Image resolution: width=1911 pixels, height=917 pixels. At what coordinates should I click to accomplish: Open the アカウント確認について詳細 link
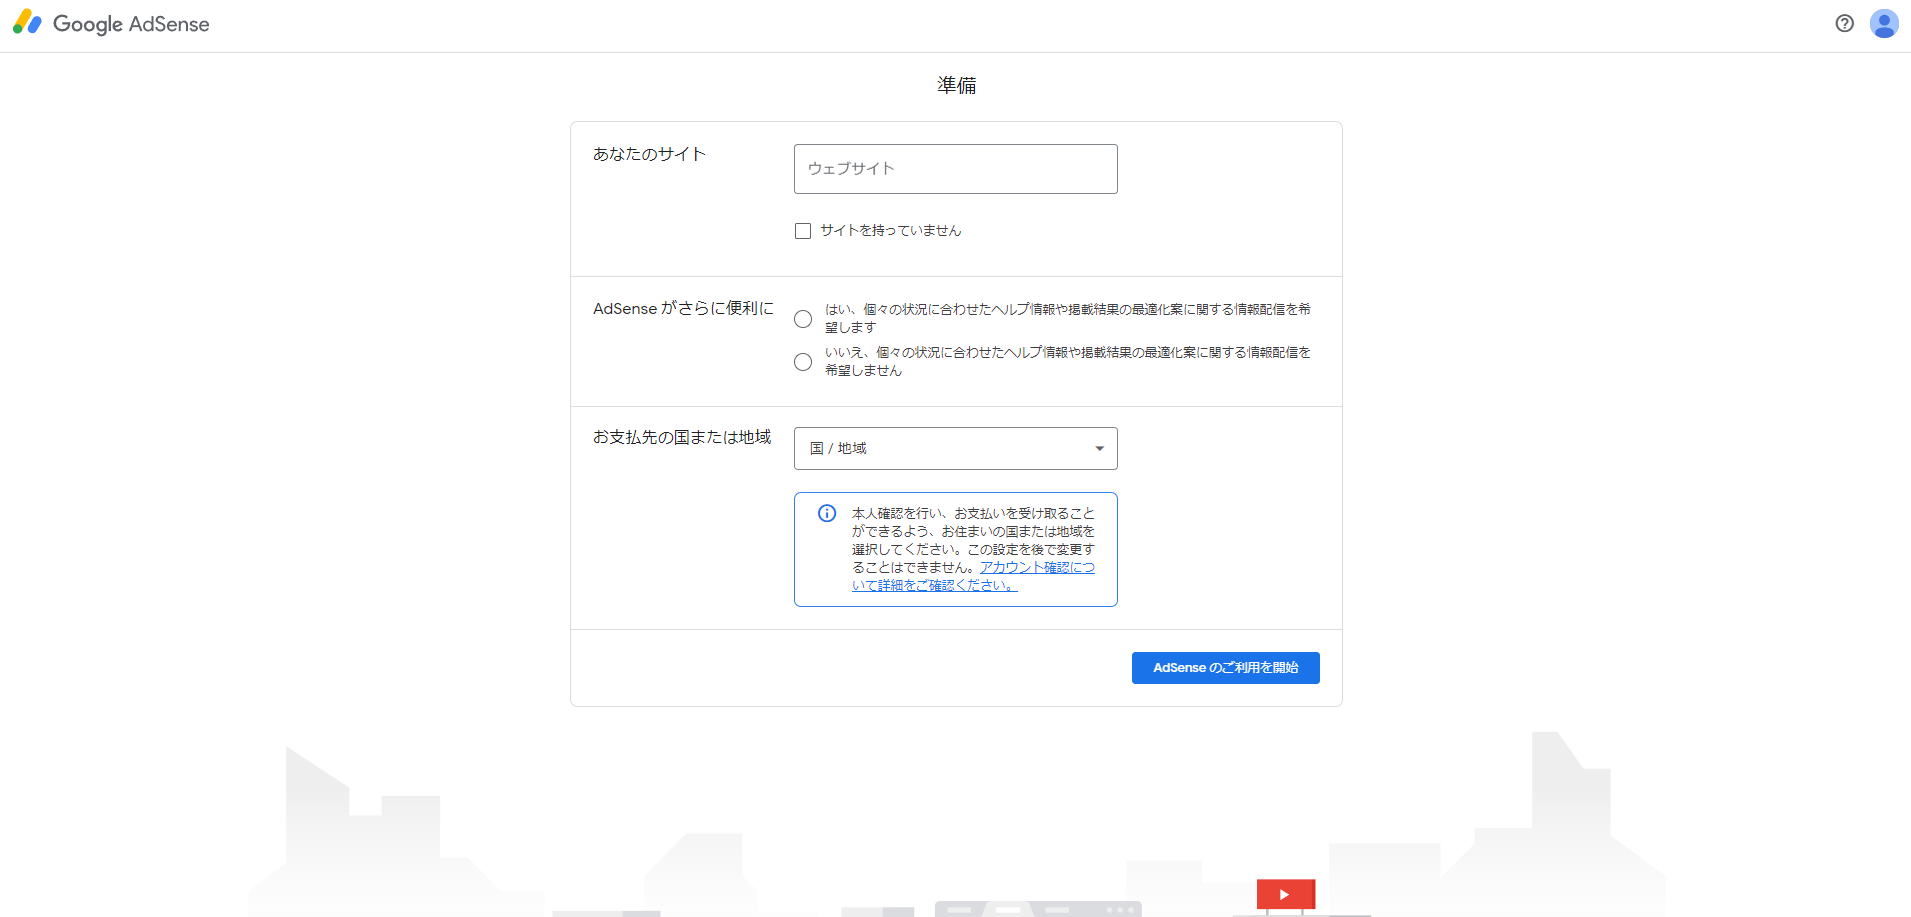(973, 576)
